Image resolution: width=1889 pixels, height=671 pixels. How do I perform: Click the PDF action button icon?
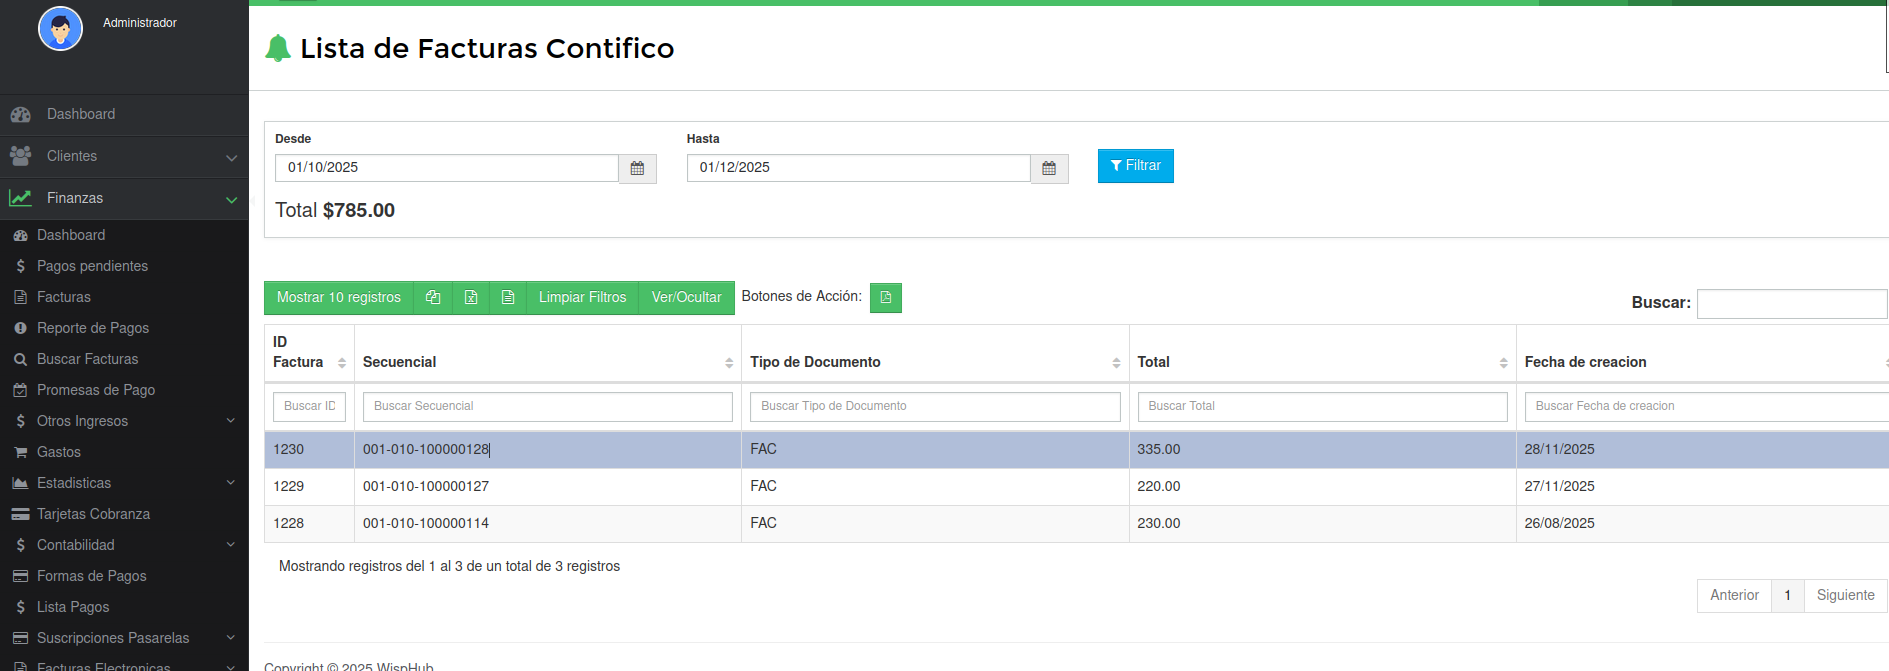[885, 298]
